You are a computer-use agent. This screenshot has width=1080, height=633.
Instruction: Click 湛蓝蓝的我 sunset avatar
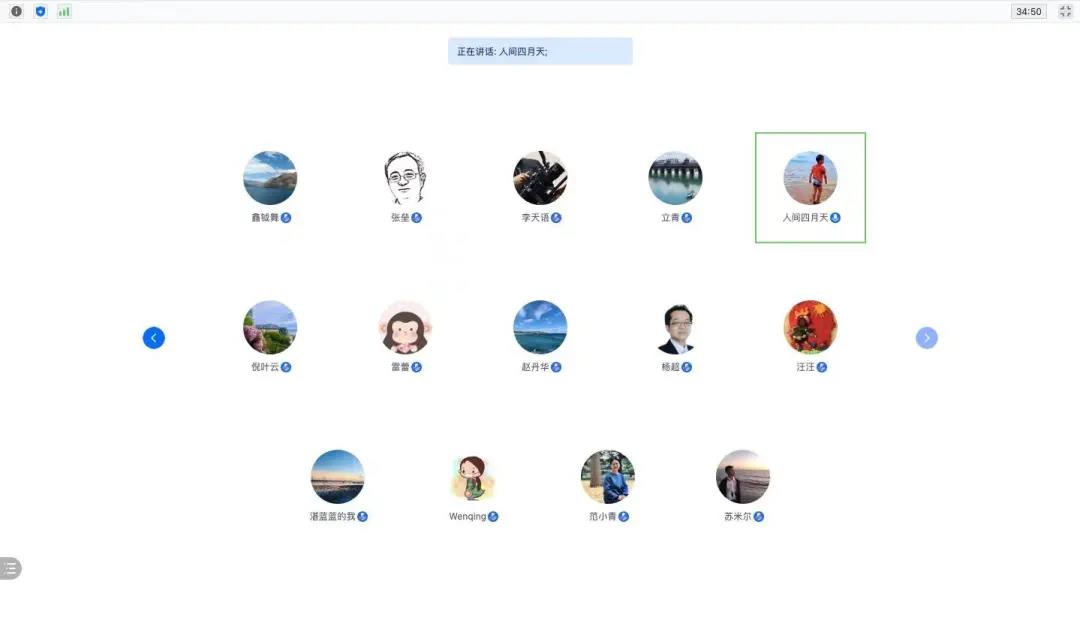click(x=338, y=477)
